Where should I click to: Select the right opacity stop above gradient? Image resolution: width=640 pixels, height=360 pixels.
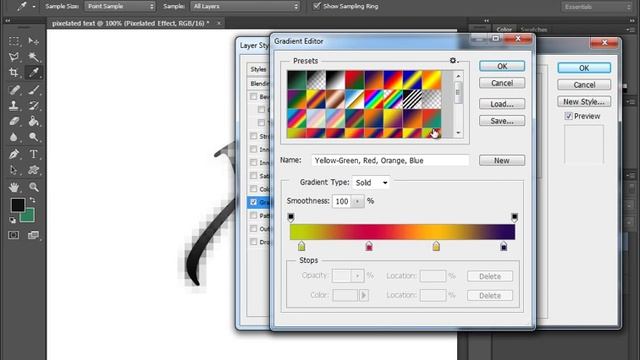(515, 217)
